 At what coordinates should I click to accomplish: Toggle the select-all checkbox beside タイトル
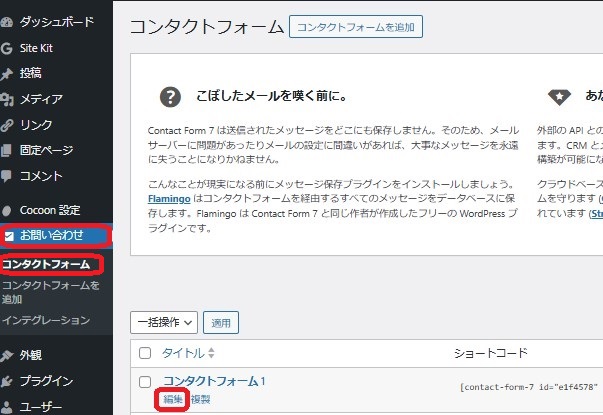point(146,354)
